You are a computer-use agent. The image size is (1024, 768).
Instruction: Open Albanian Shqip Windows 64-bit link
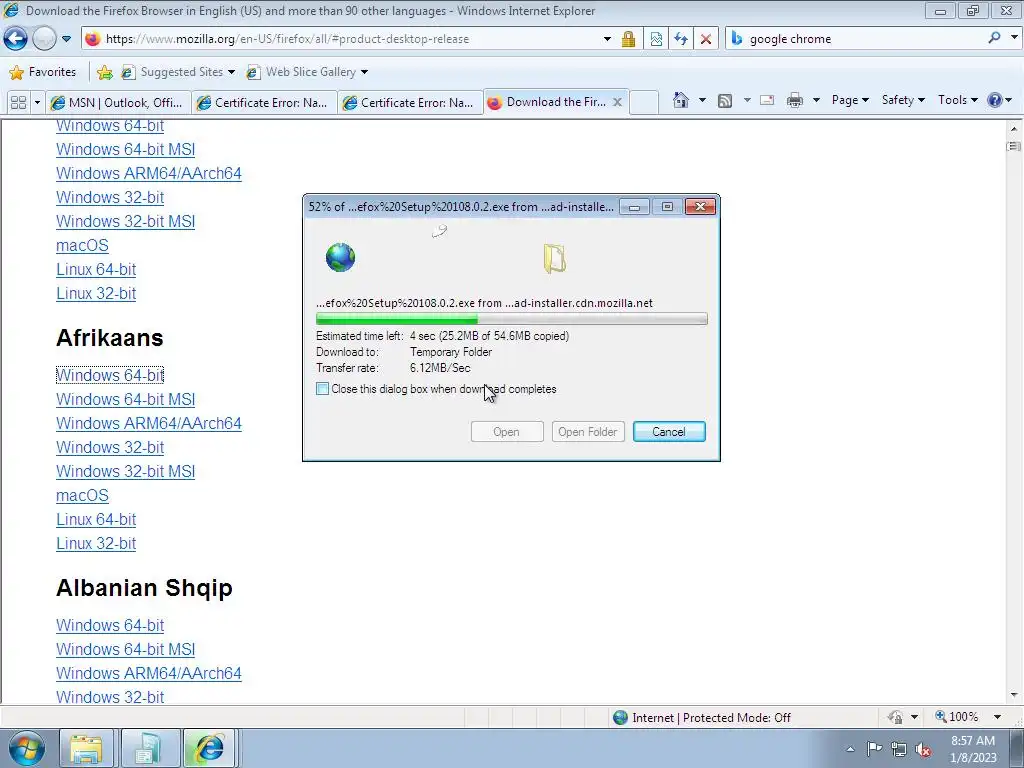point(110,625)
